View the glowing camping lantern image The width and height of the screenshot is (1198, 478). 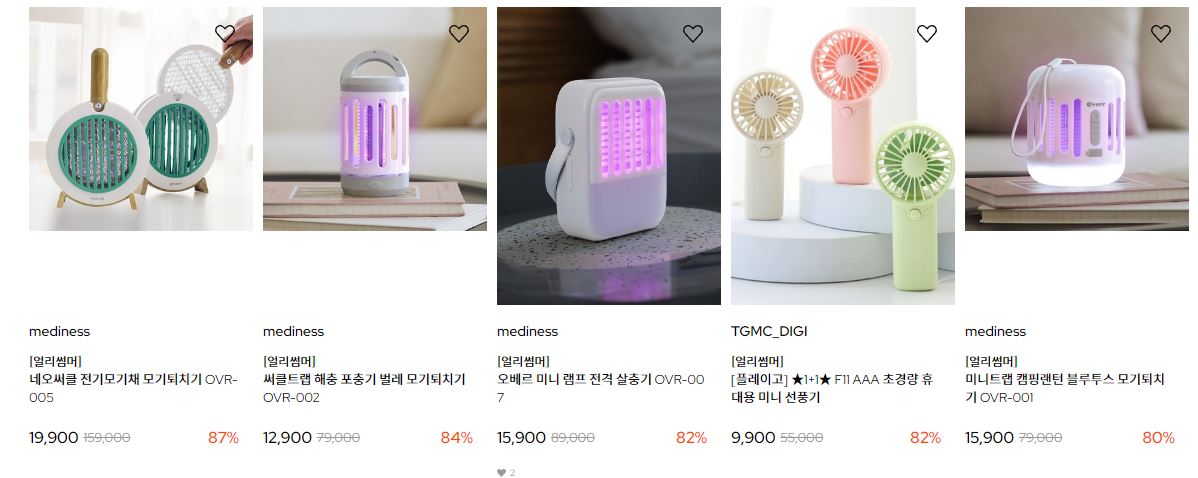[1077, 119]
